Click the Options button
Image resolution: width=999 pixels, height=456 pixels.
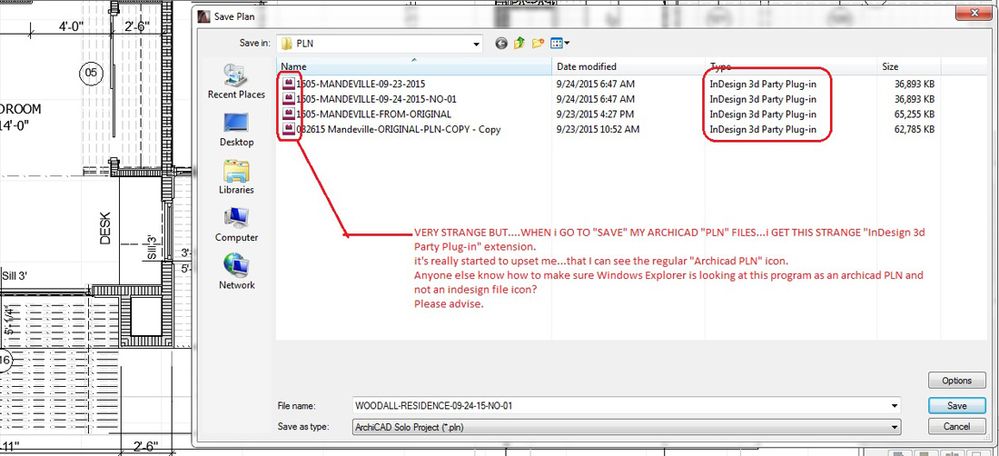(x=956, y=381)
